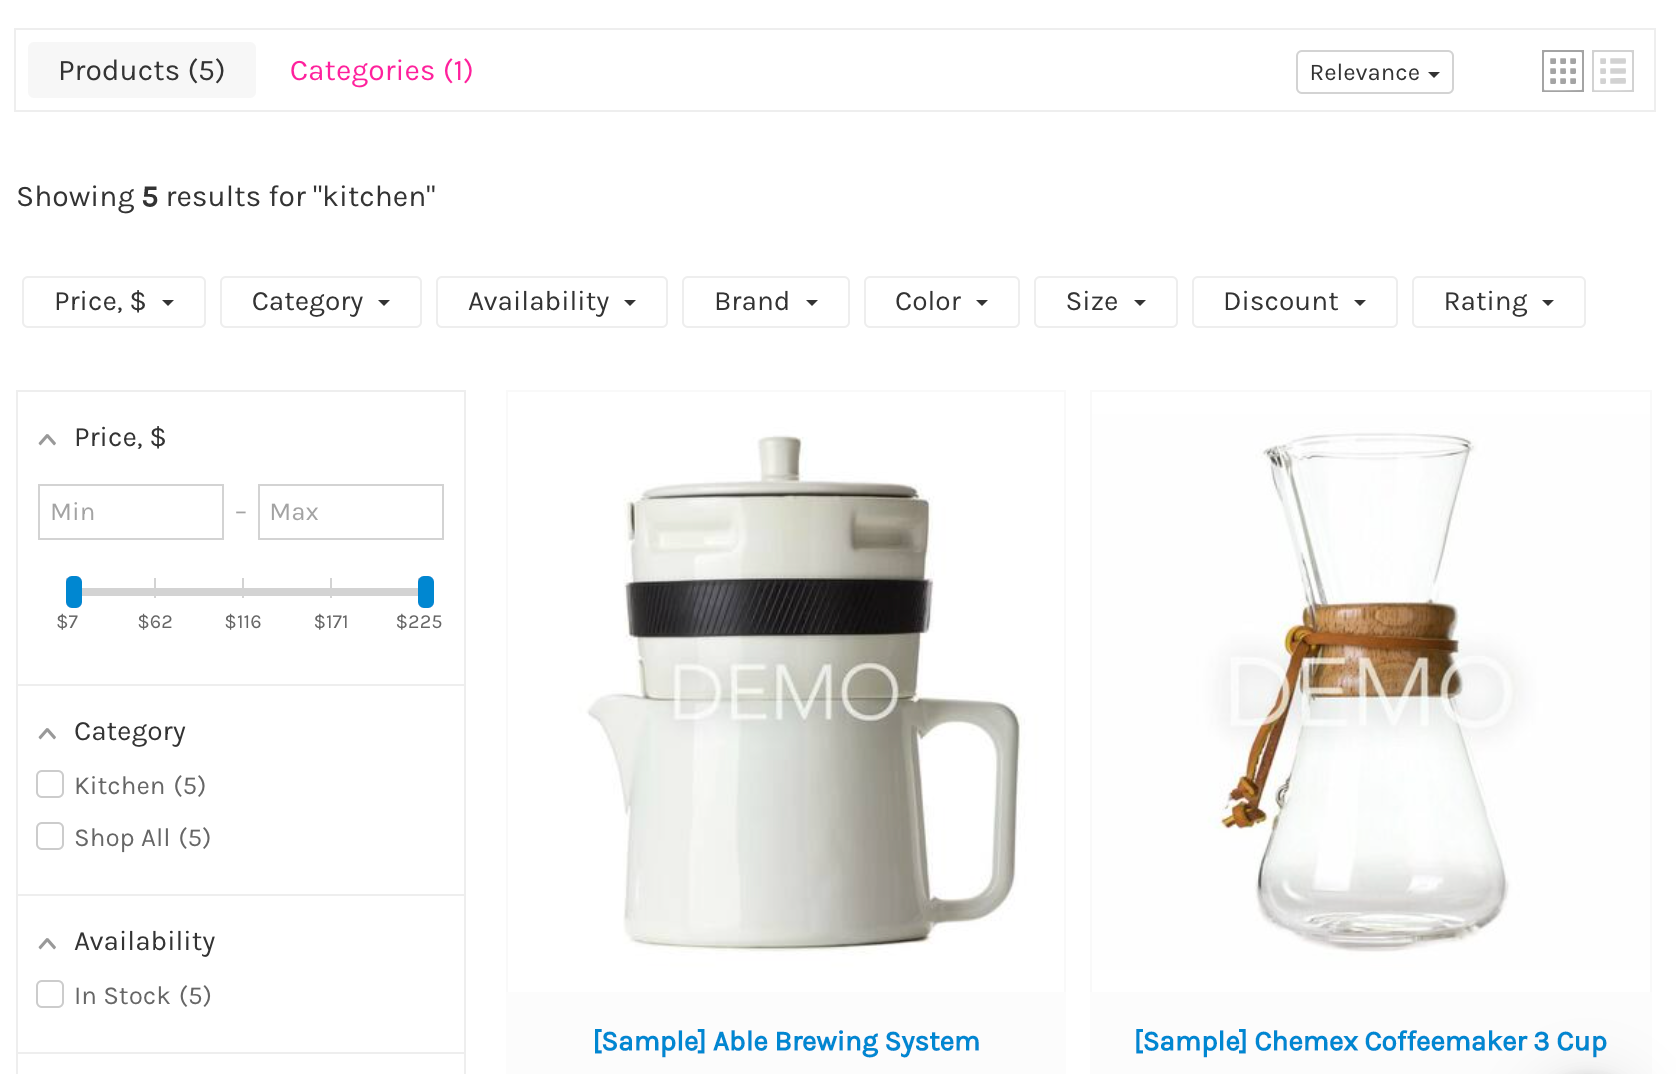Tick the Kitchen category checkbox
This screenshot has width=1676, height=1074.
(x=50, y=784)
